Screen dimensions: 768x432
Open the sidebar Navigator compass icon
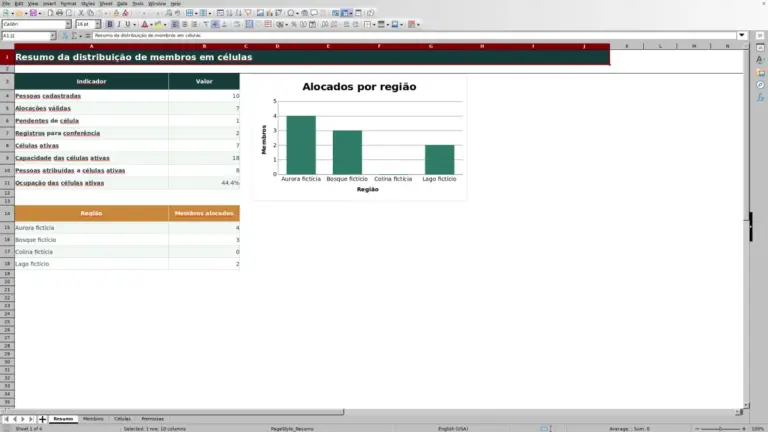click(760, 85)
